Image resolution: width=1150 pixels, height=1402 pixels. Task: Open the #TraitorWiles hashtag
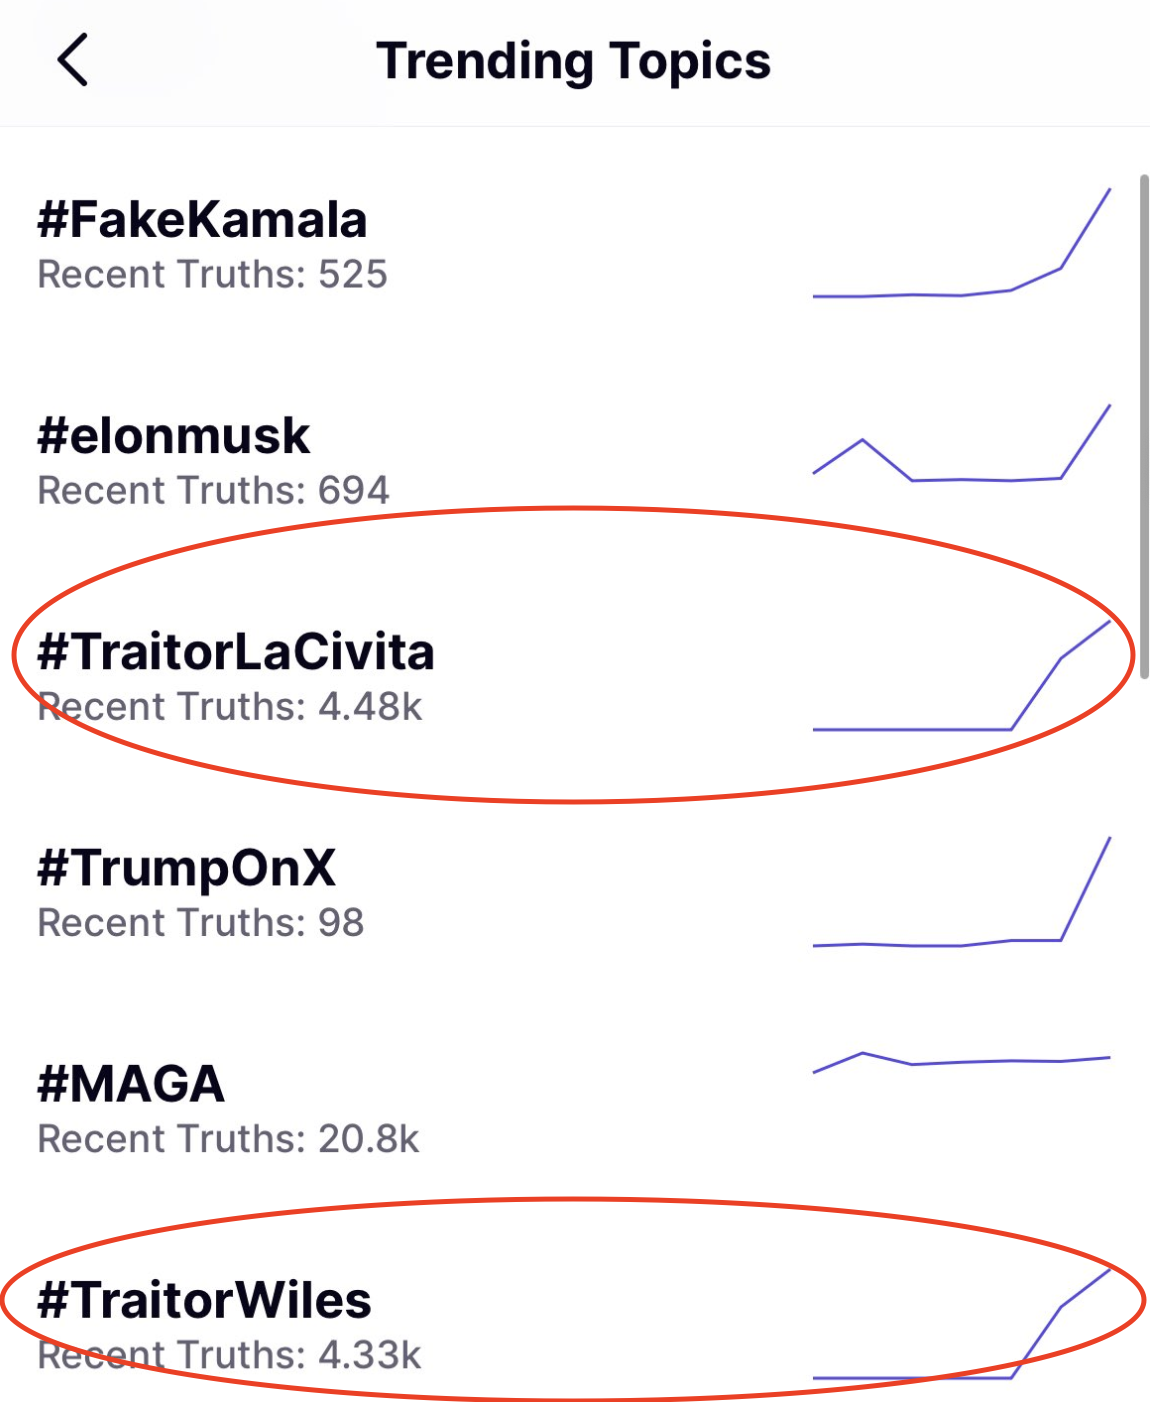[204, 1300]
